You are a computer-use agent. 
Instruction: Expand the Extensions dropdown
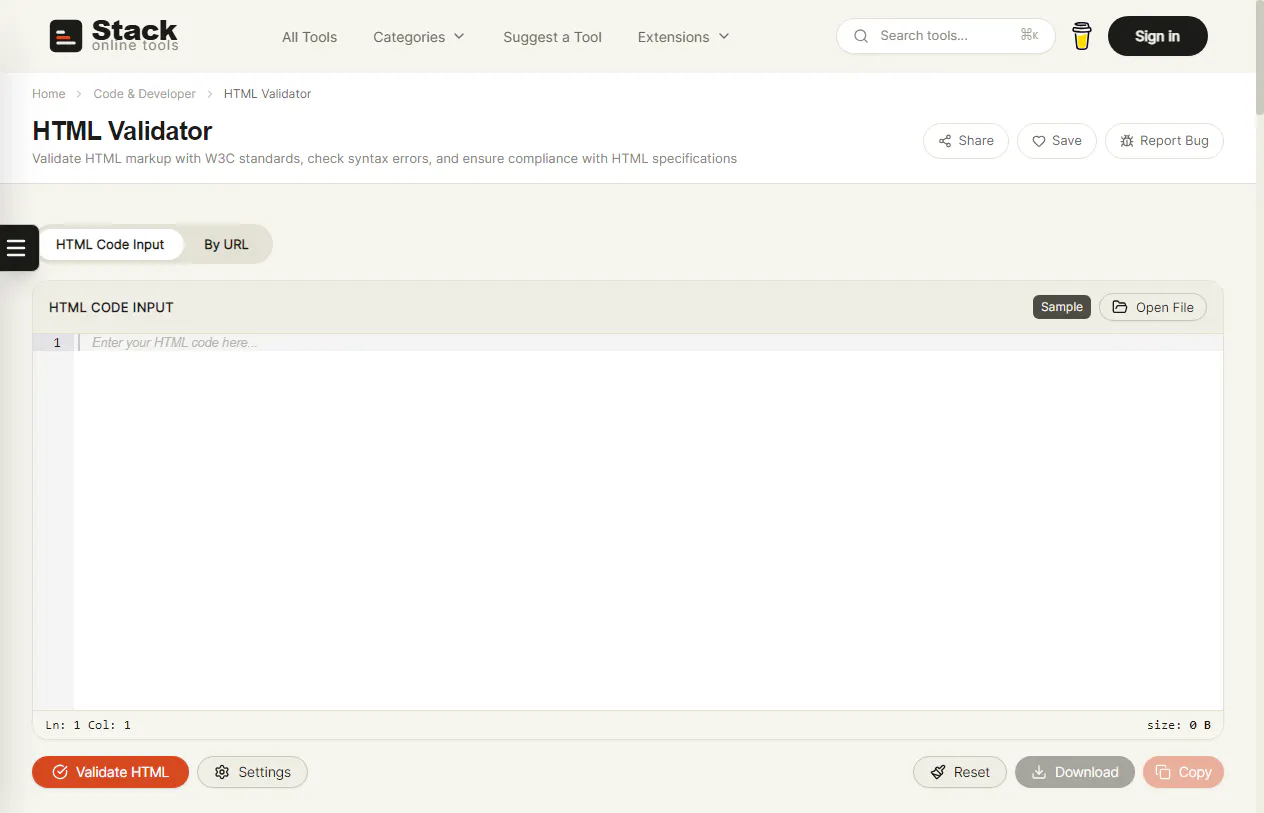click(684, 37)
